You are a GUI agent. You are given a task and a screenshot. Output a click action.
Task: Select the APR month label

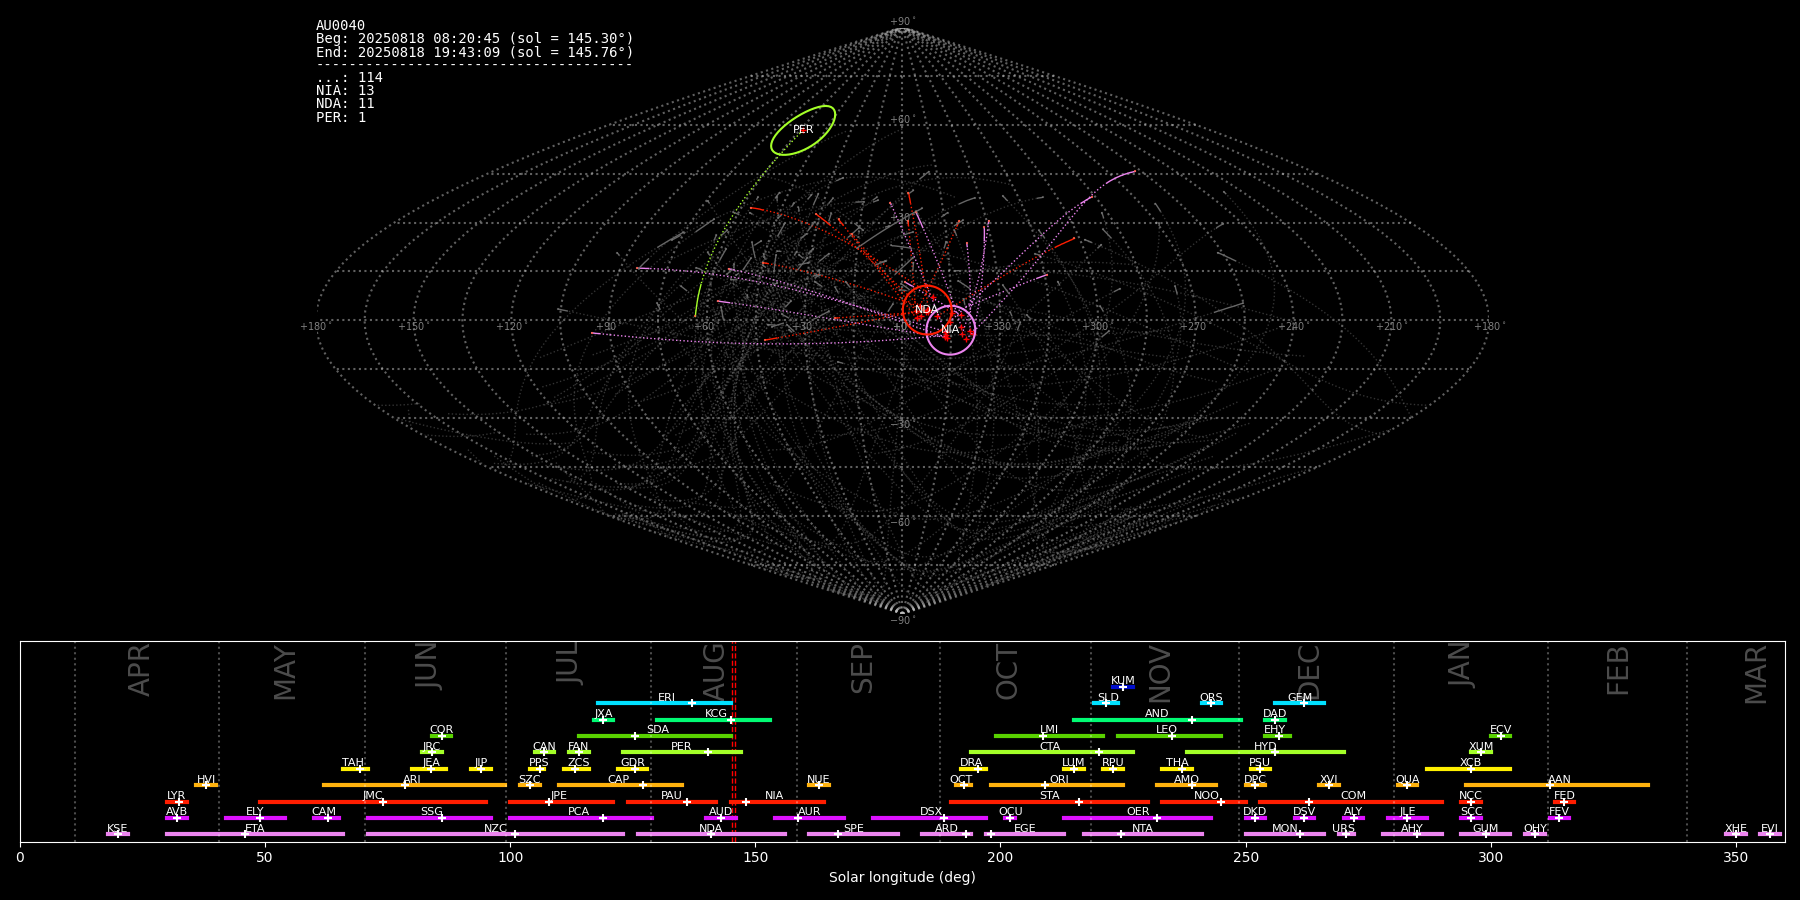140,669
